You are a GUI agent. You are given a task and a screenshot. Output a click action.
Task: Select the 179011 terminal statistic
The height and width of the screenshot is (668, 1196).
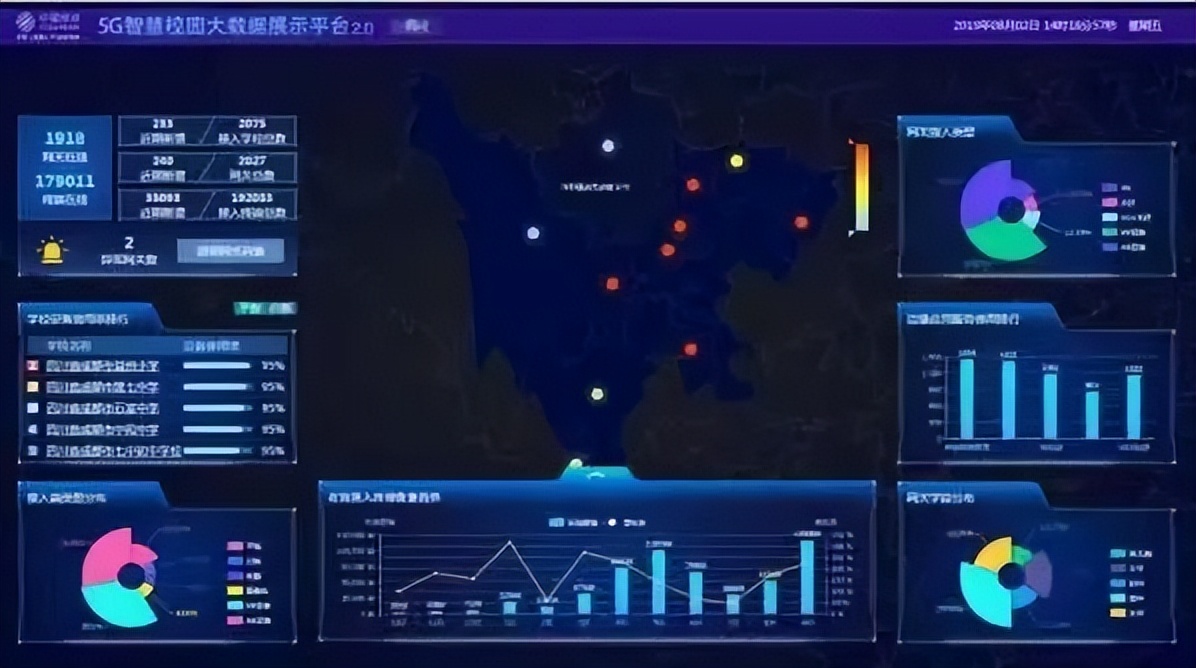(65, 181)
